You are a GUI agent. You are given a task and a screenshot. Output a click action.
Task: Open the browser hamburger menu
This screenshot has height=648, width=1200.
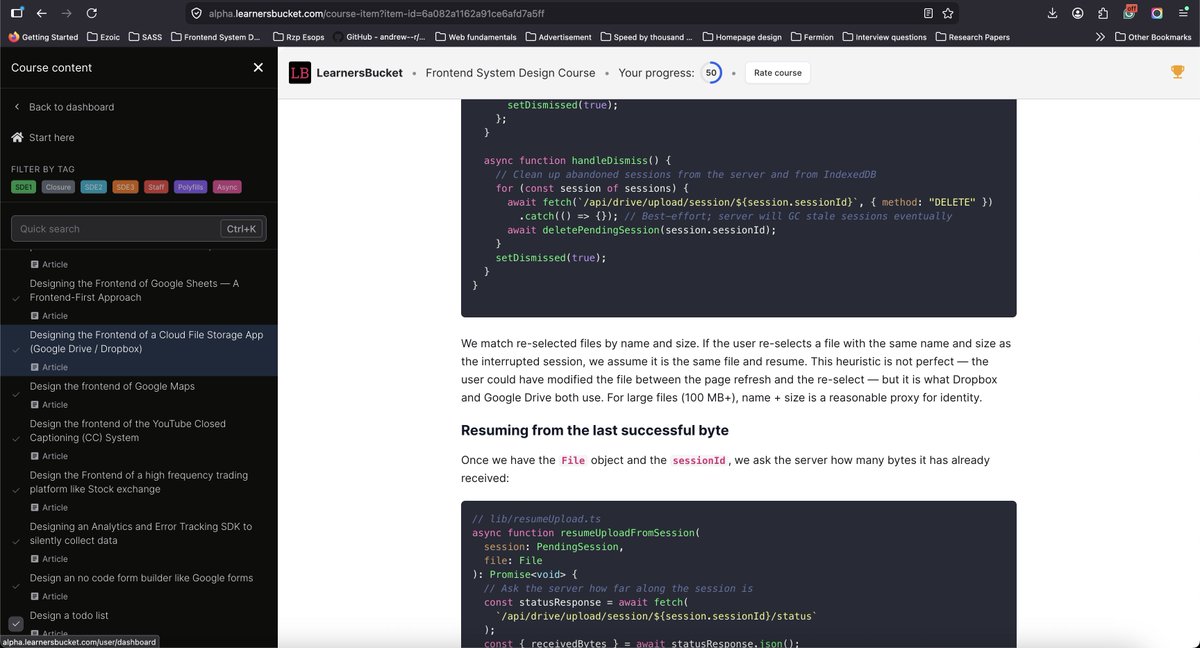click(x=1183, y=14)
